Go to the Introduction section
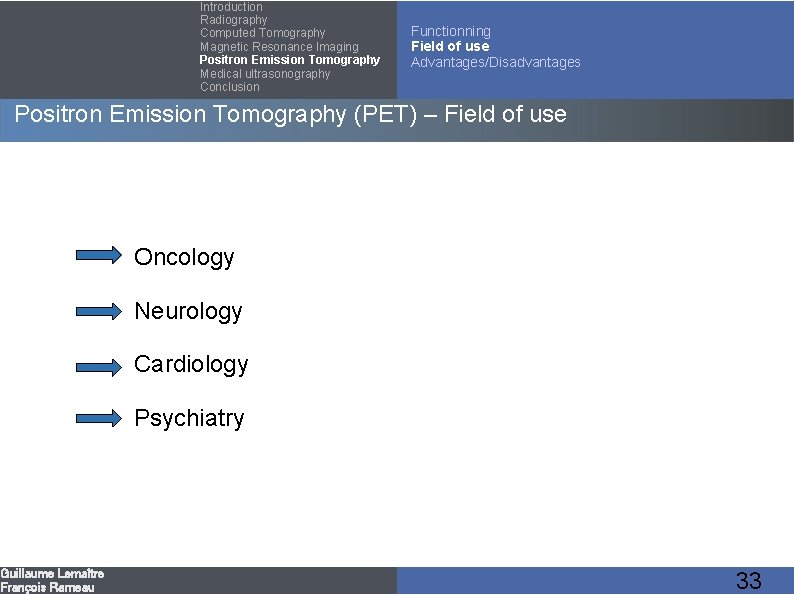This screenshot has width=794, height=595. point(231,7)
